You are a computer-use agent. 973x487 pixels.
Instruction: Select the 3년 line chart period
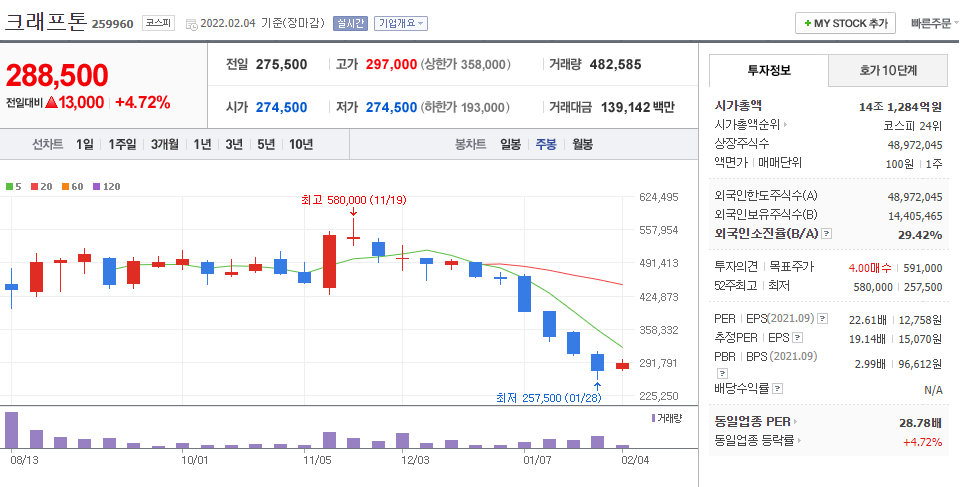coord(234,145)
